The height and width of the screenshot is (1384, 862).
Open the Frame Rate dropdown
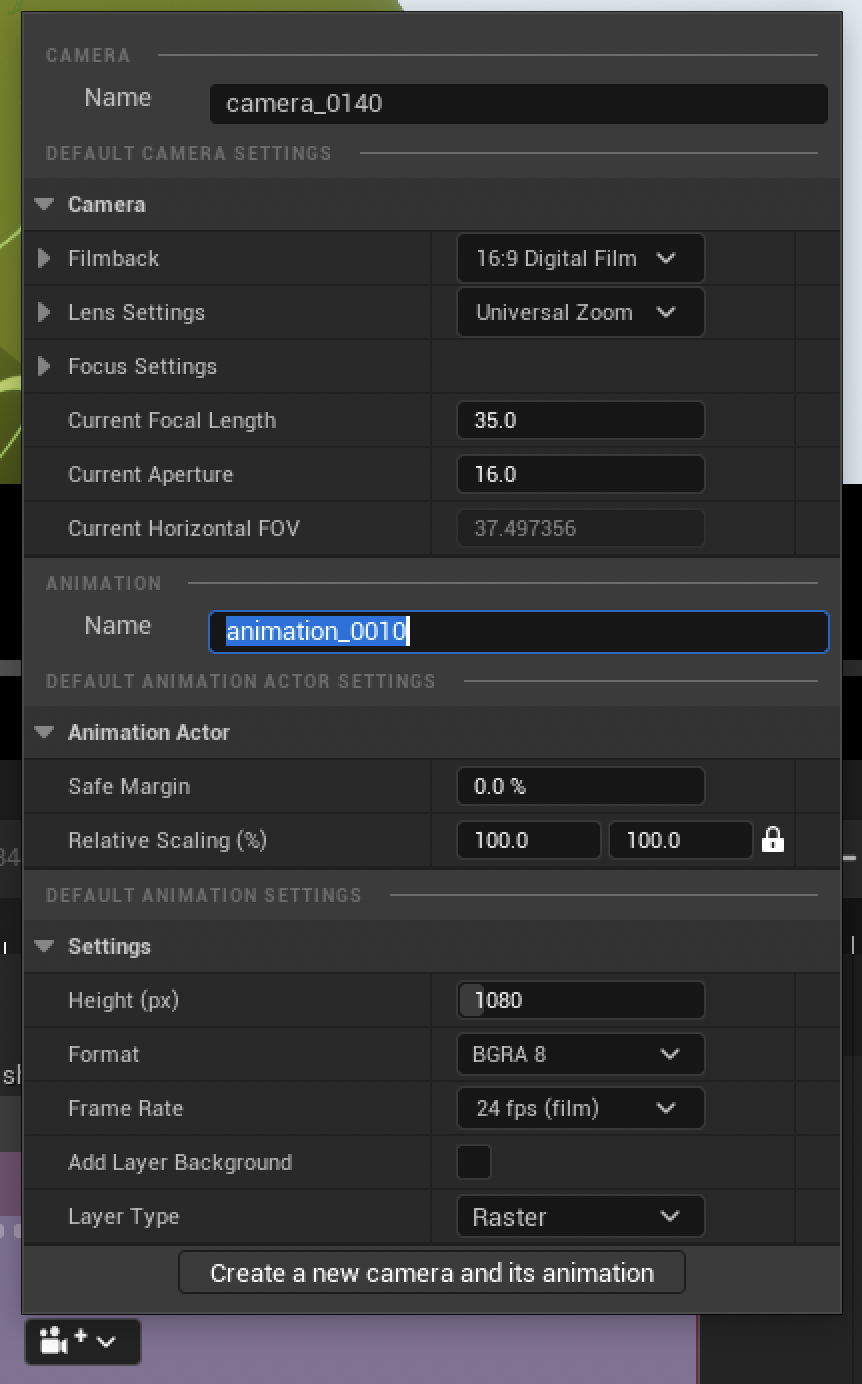pyautogui.click(x=580, y=1108)
